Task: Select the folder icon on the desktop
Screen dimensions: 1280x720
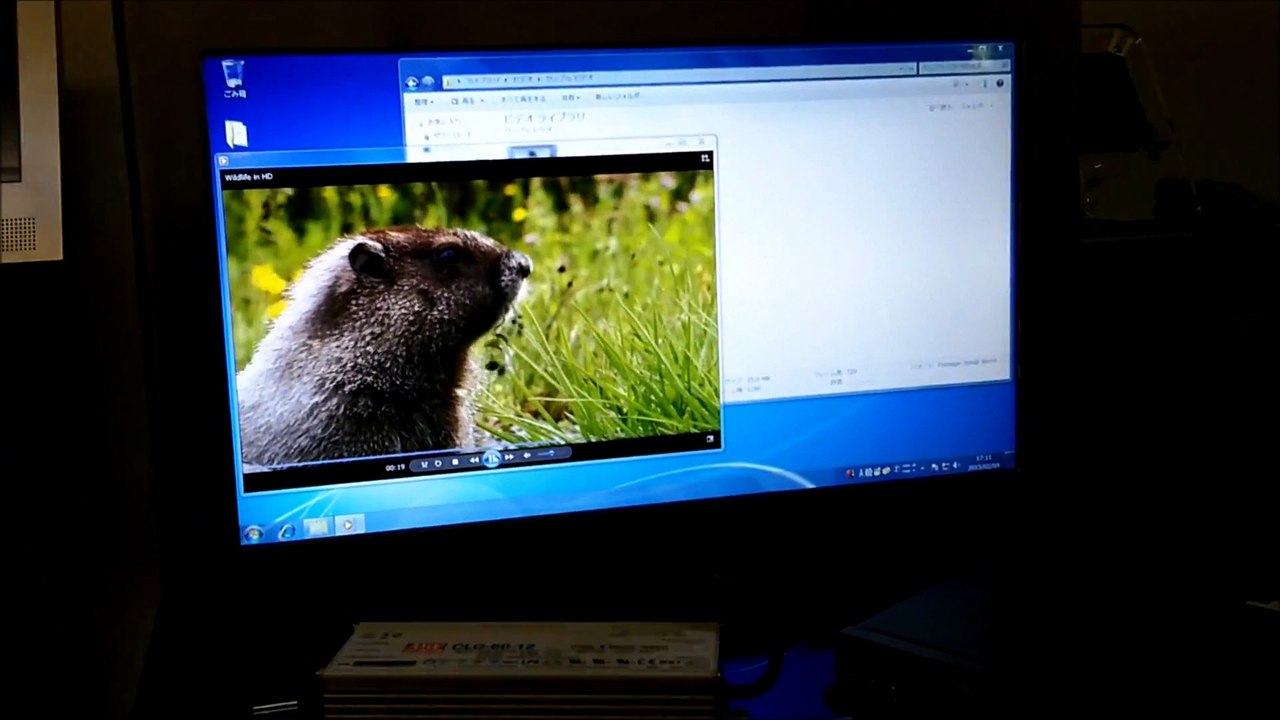Action: (236, 134)
